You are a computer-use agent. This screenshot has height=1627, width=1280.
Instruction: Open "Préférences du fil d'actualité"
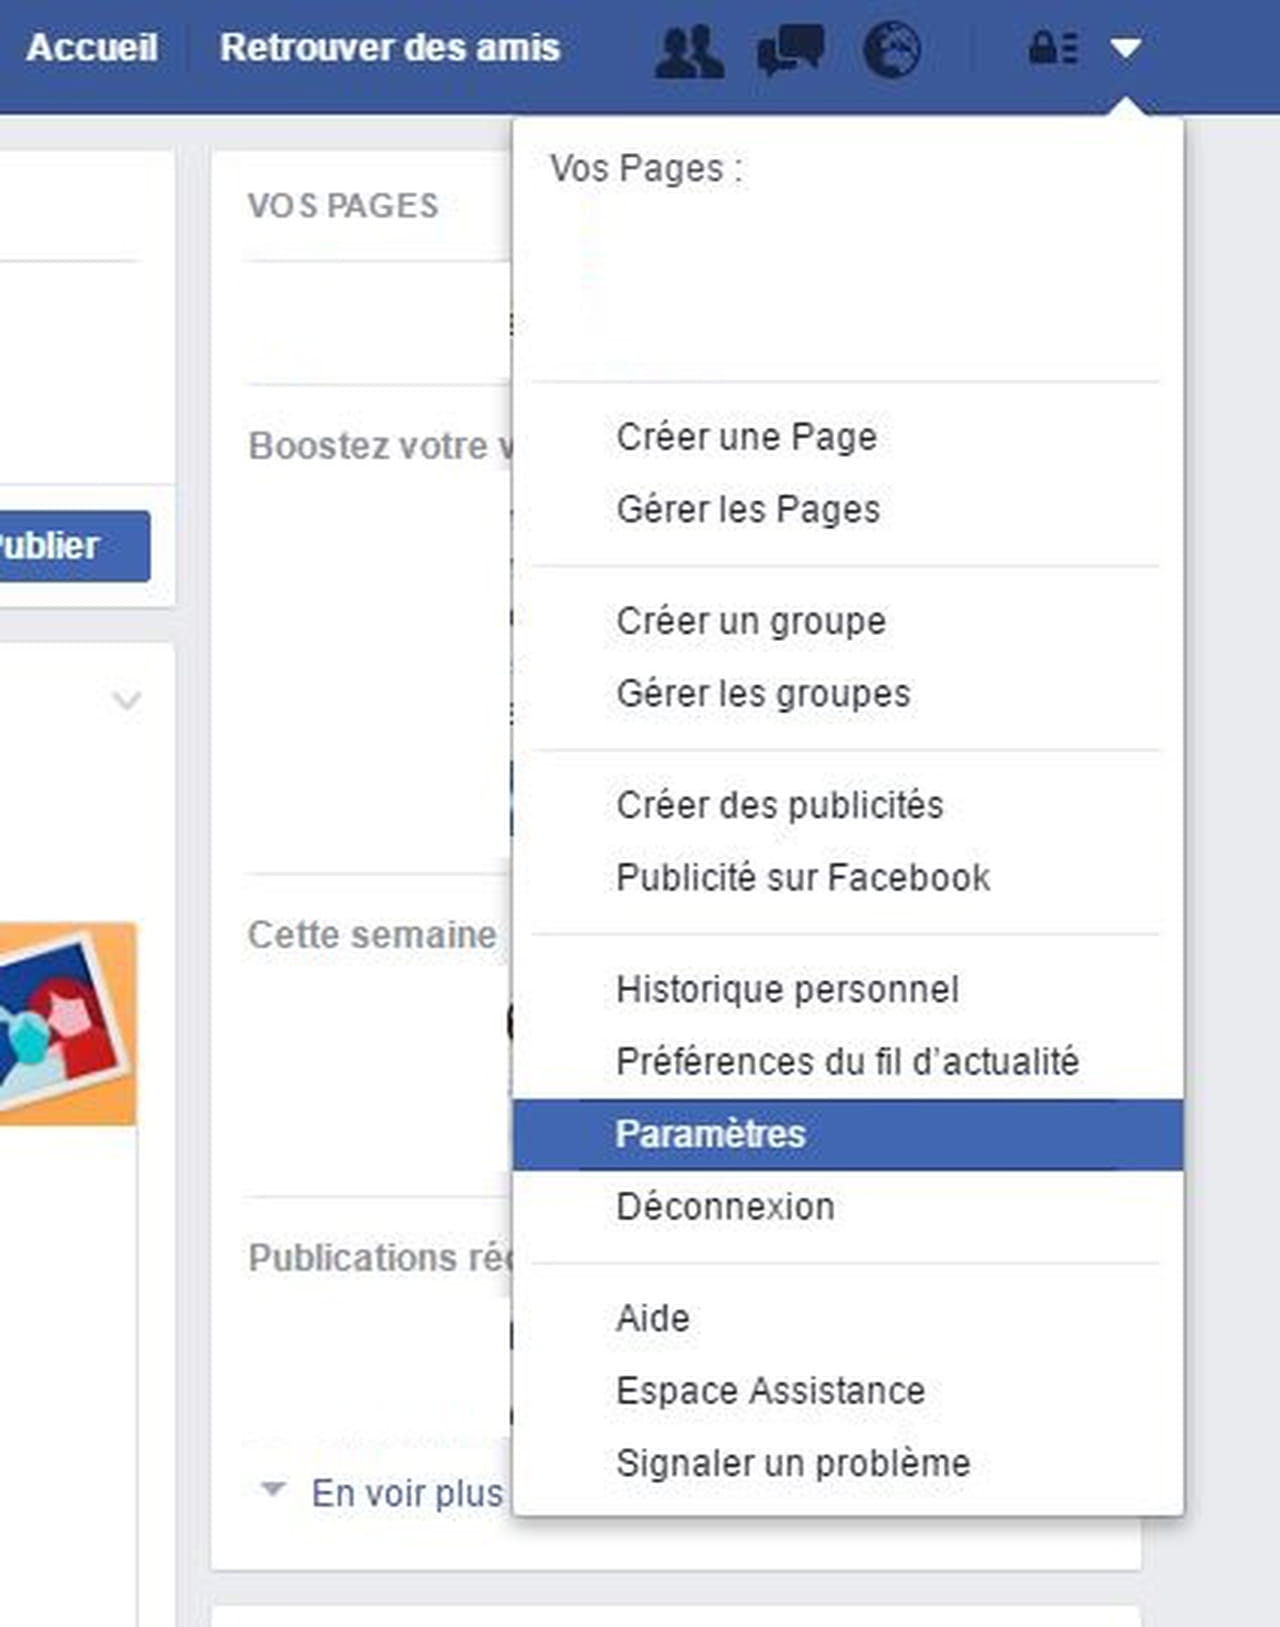click(x=847, y=1062)
